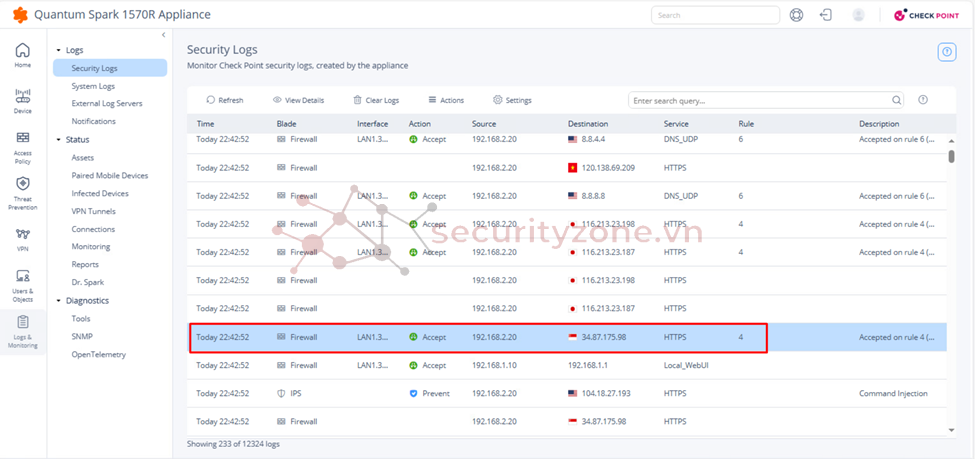
Task: Open the VPN section icon
Action: (x=22, y=234)
